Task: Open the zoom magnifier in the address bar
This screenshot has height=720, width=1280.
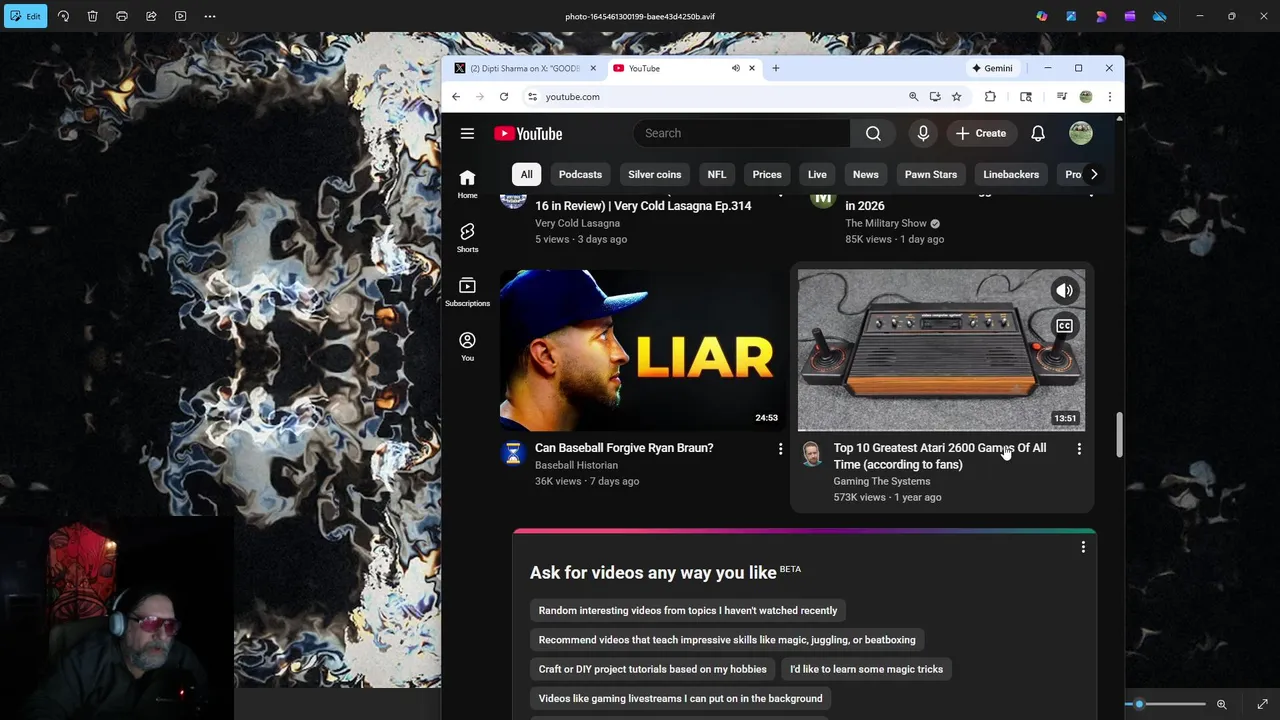Action: pos(913,97)
